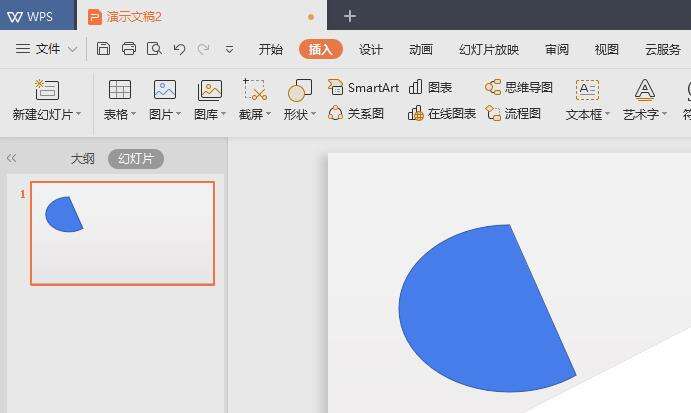This screenshot has width=691, height=413.
Task: Click the 图片 picture icon
Action: pos(165,90)
